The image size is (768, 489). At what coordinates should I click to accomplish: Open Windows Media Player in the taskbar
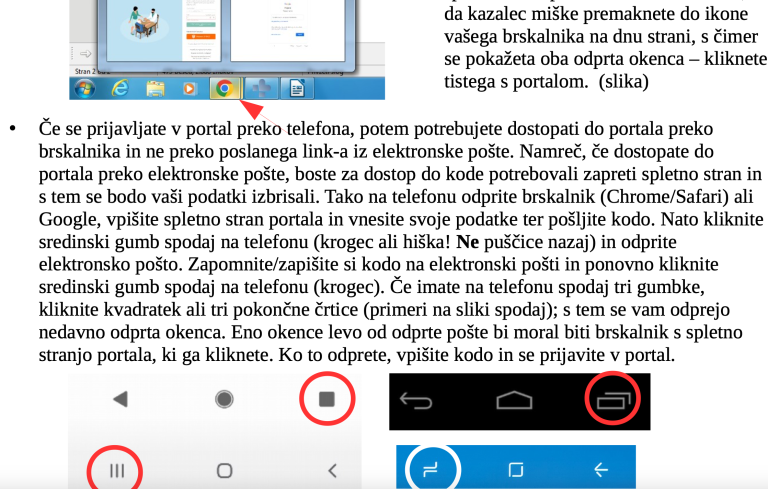coord(189,89)
